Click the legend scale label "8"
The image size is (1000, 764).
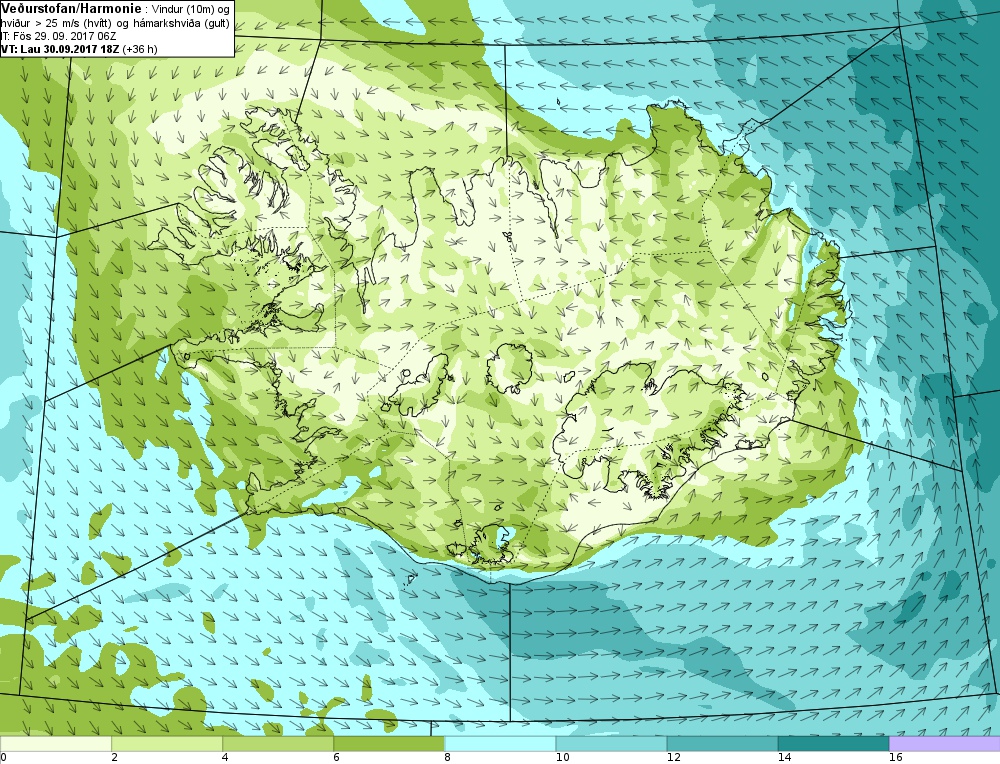click(x=447, y=758)
